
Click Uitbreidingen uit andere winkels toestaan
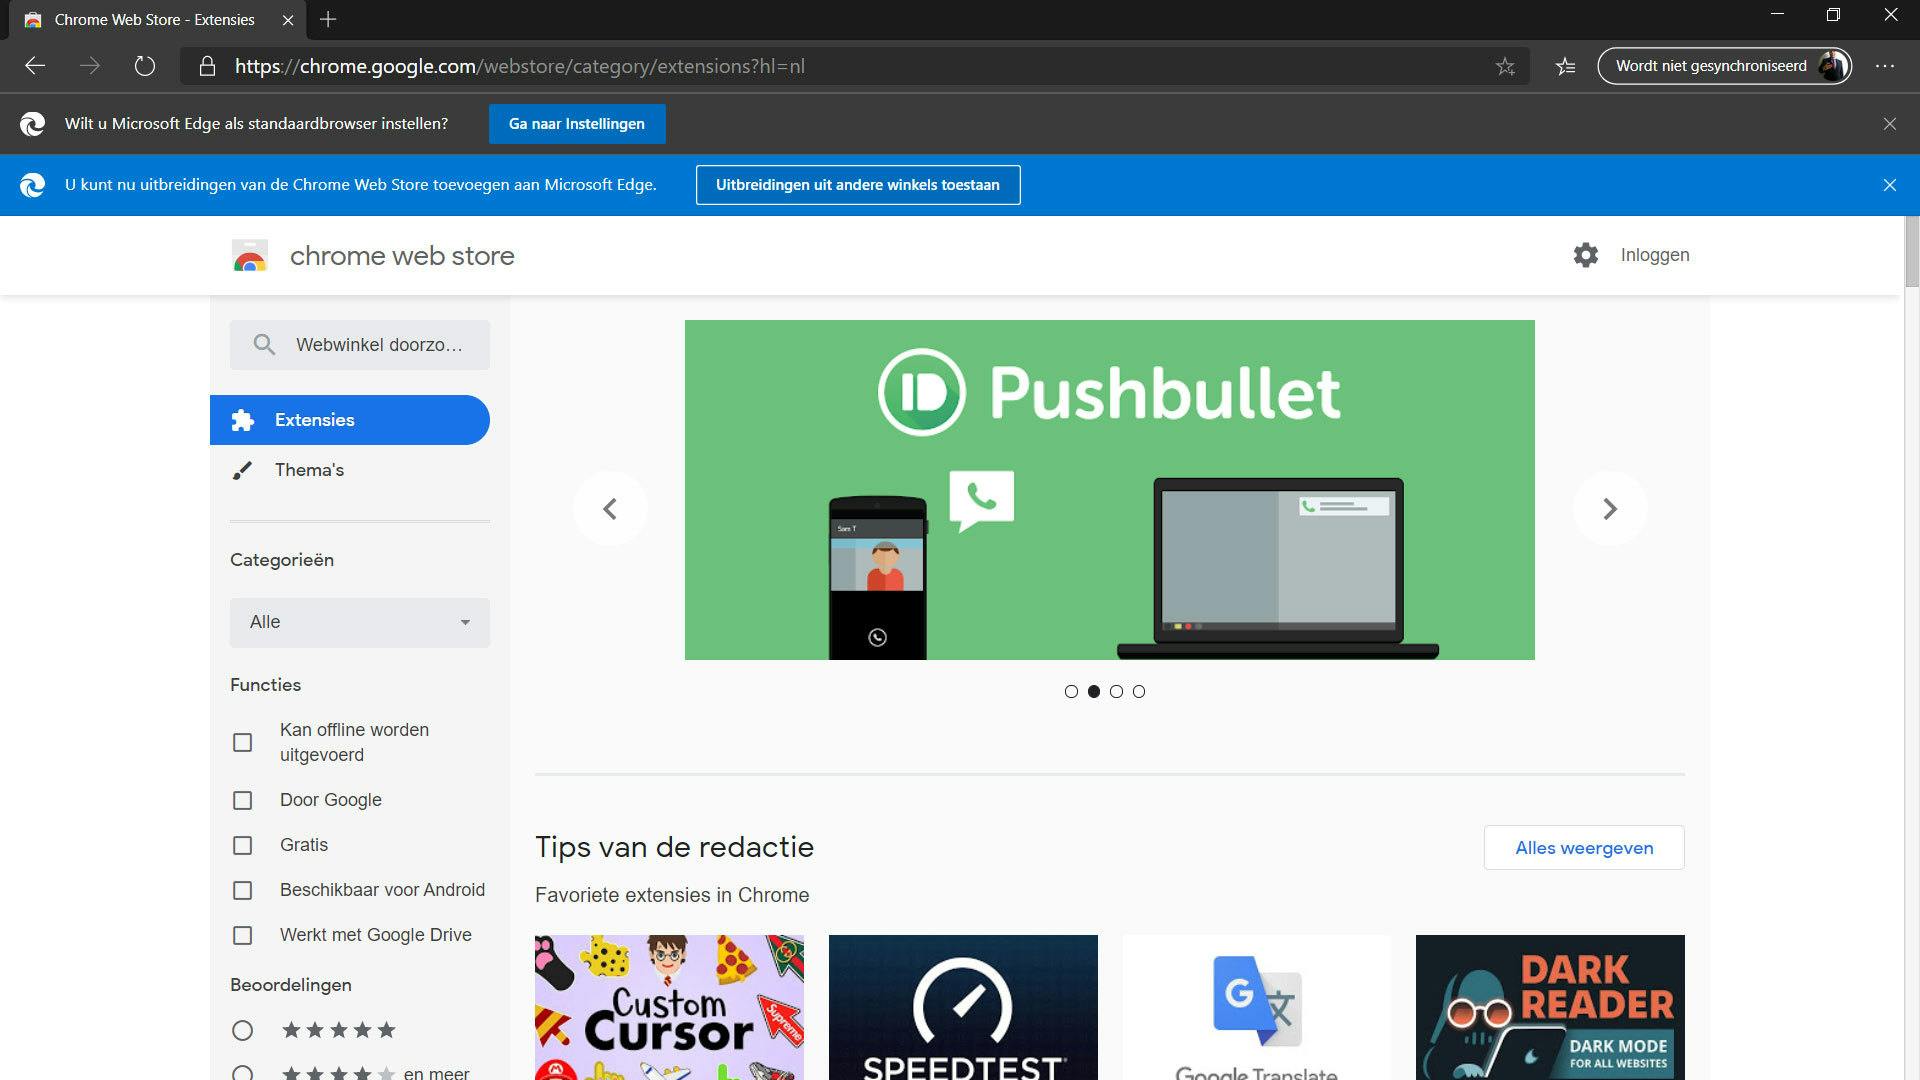857,184
